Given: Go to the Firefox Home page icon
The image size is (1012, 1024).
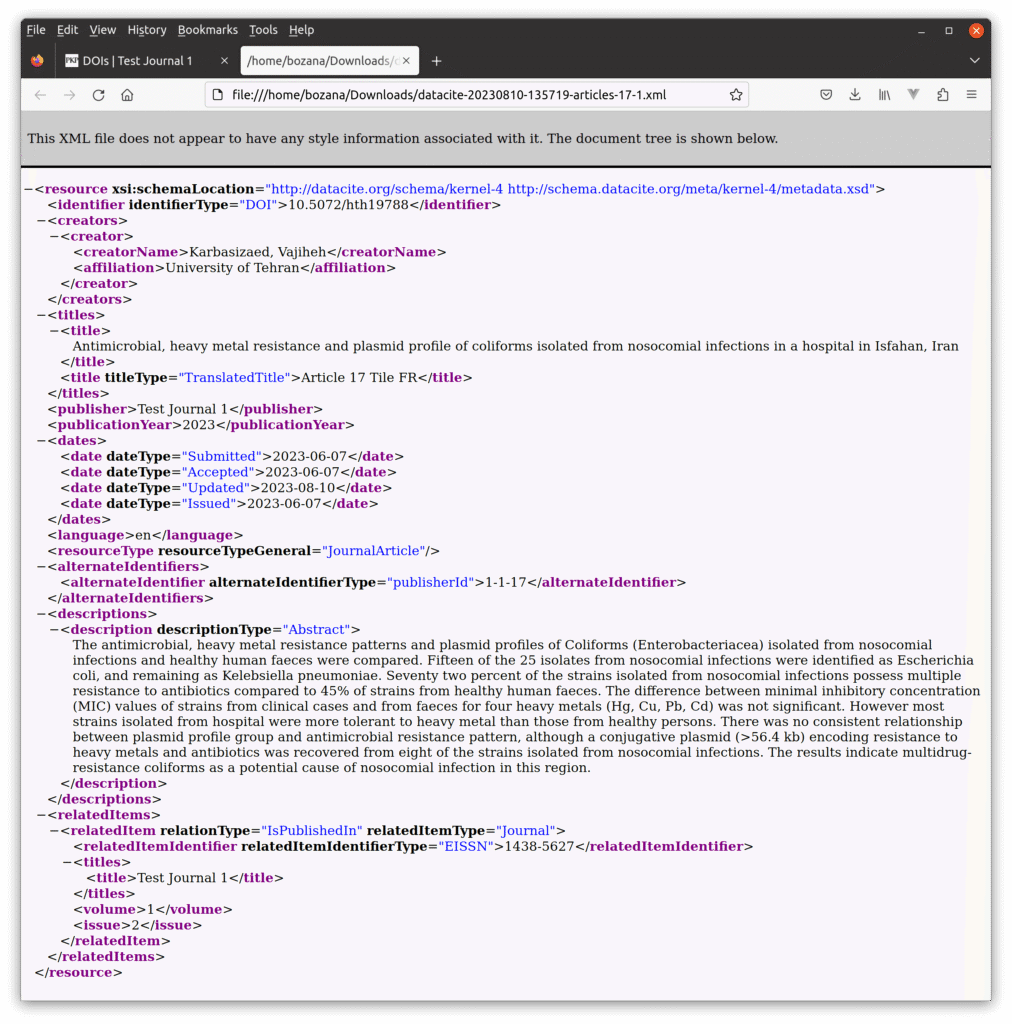Looking at the screenshot, I should click(x=127, y=95).
